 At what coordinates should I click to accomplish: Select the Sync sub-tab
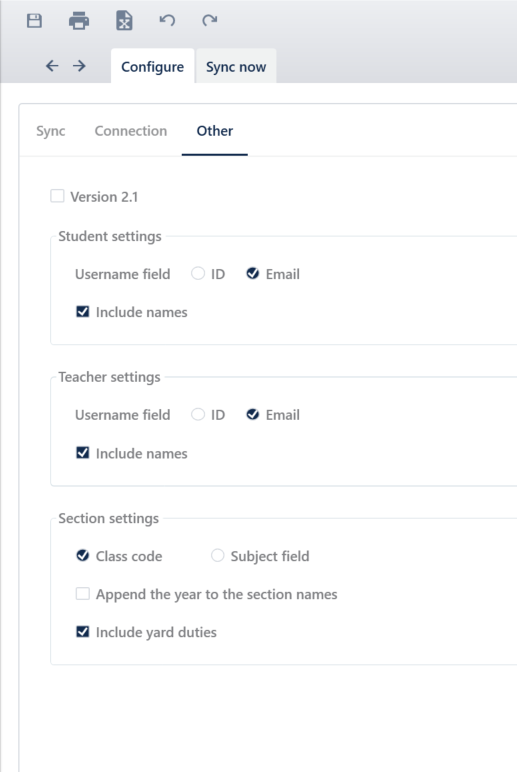click(51, 131)
